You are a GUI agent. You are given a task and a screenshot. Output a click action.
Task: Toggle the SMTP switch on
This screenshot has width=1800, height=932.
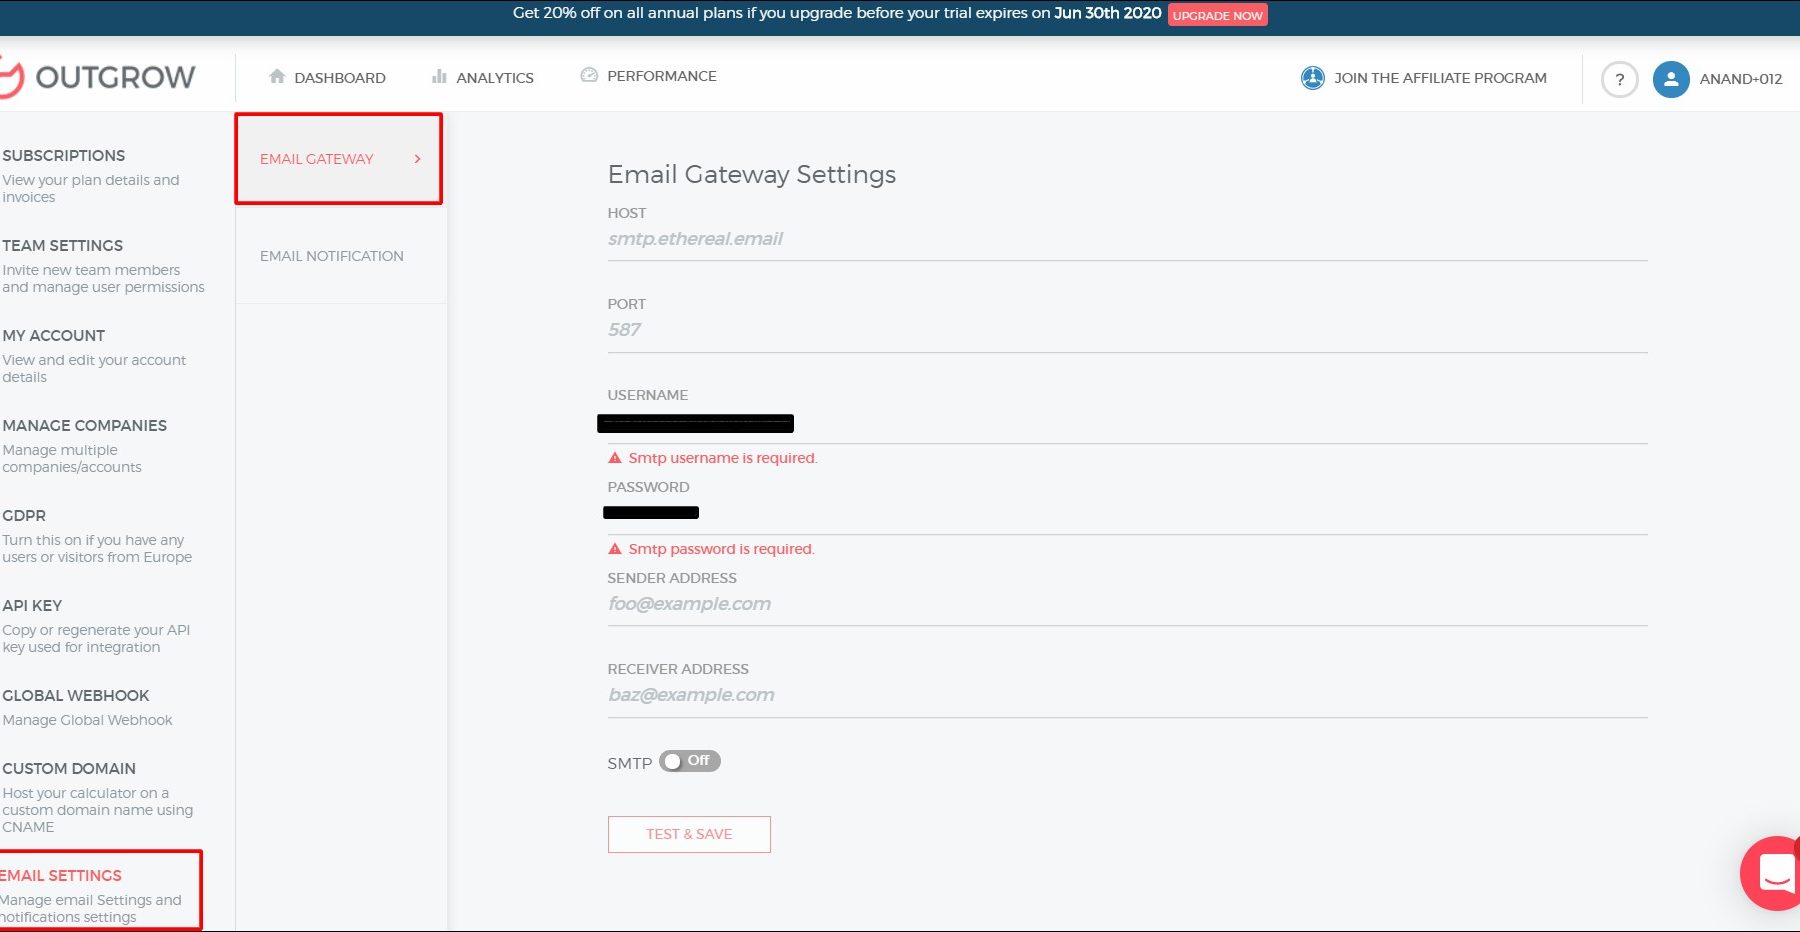tap(689, 761)
